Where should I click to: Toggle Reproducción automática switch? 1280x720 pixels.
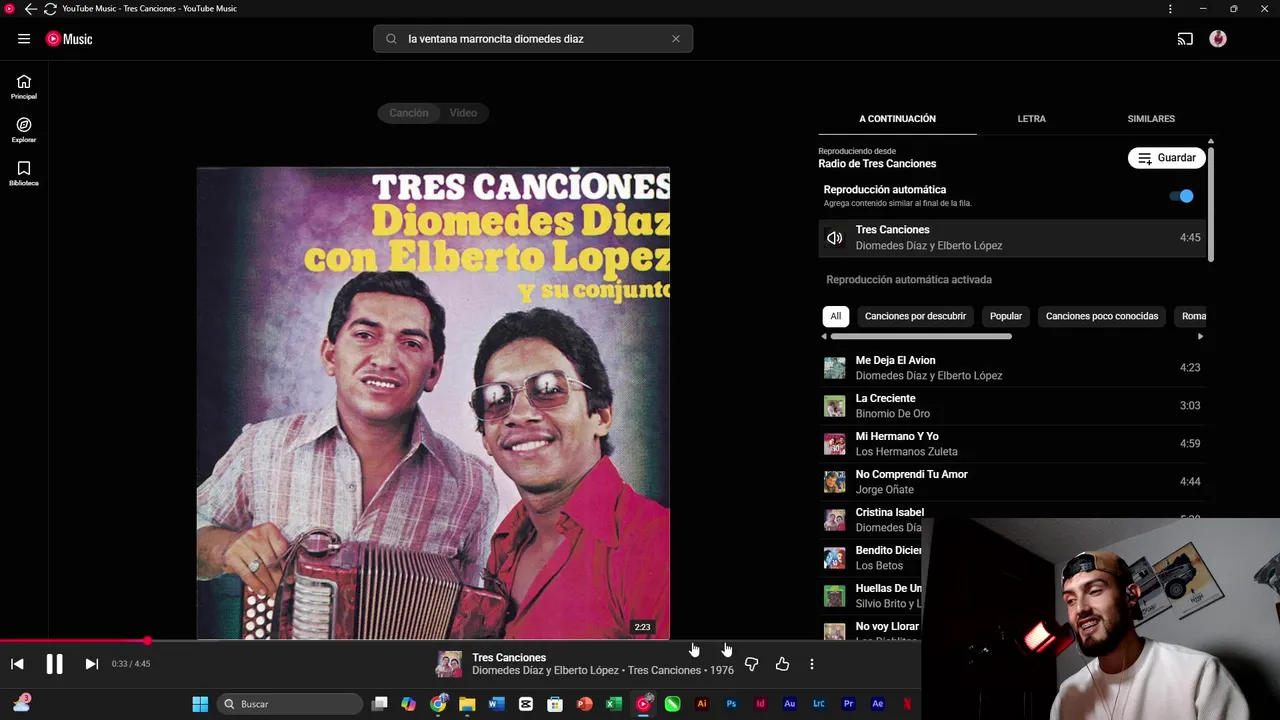1181,196
